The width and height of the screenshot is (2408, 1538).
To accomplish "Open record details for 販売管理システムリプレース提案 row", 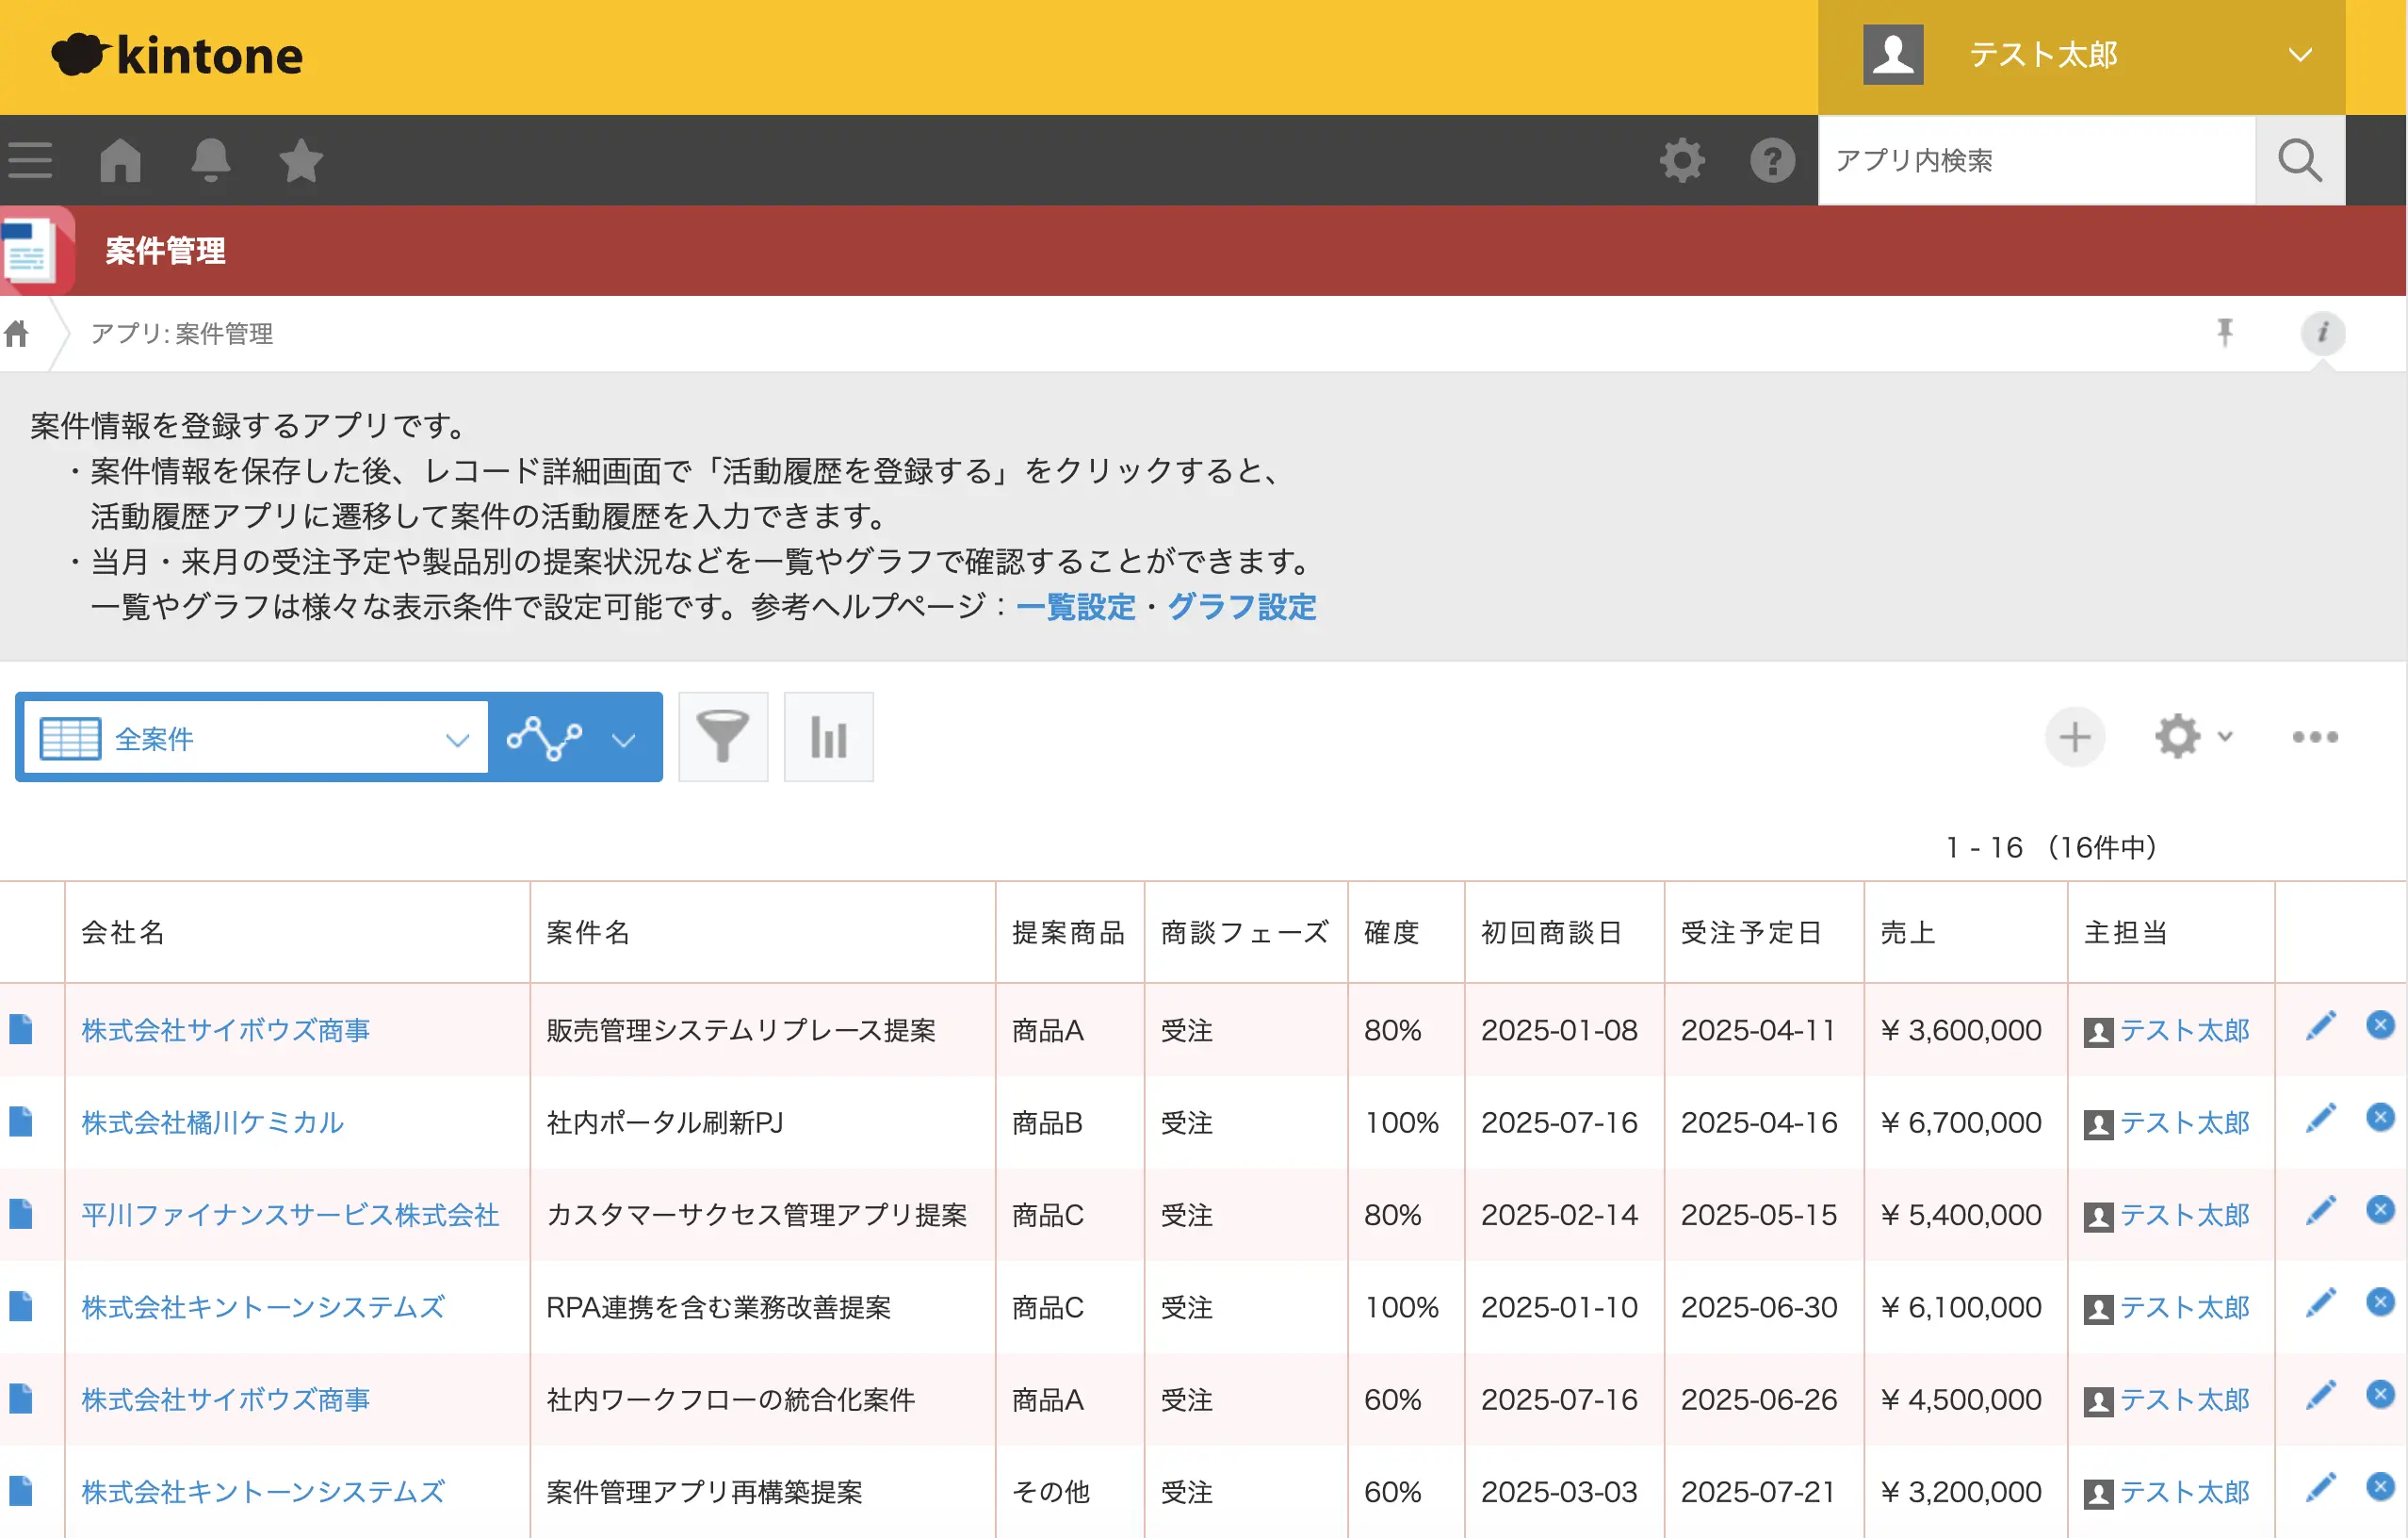I will (x=21, y=1029).
